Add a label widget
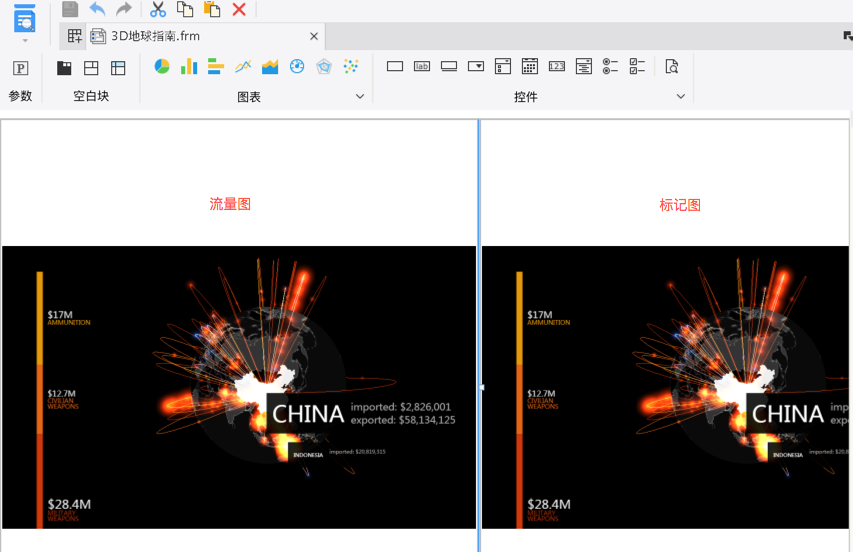The width and height of the screenshot is (853, 552). [x=422, y=66]
